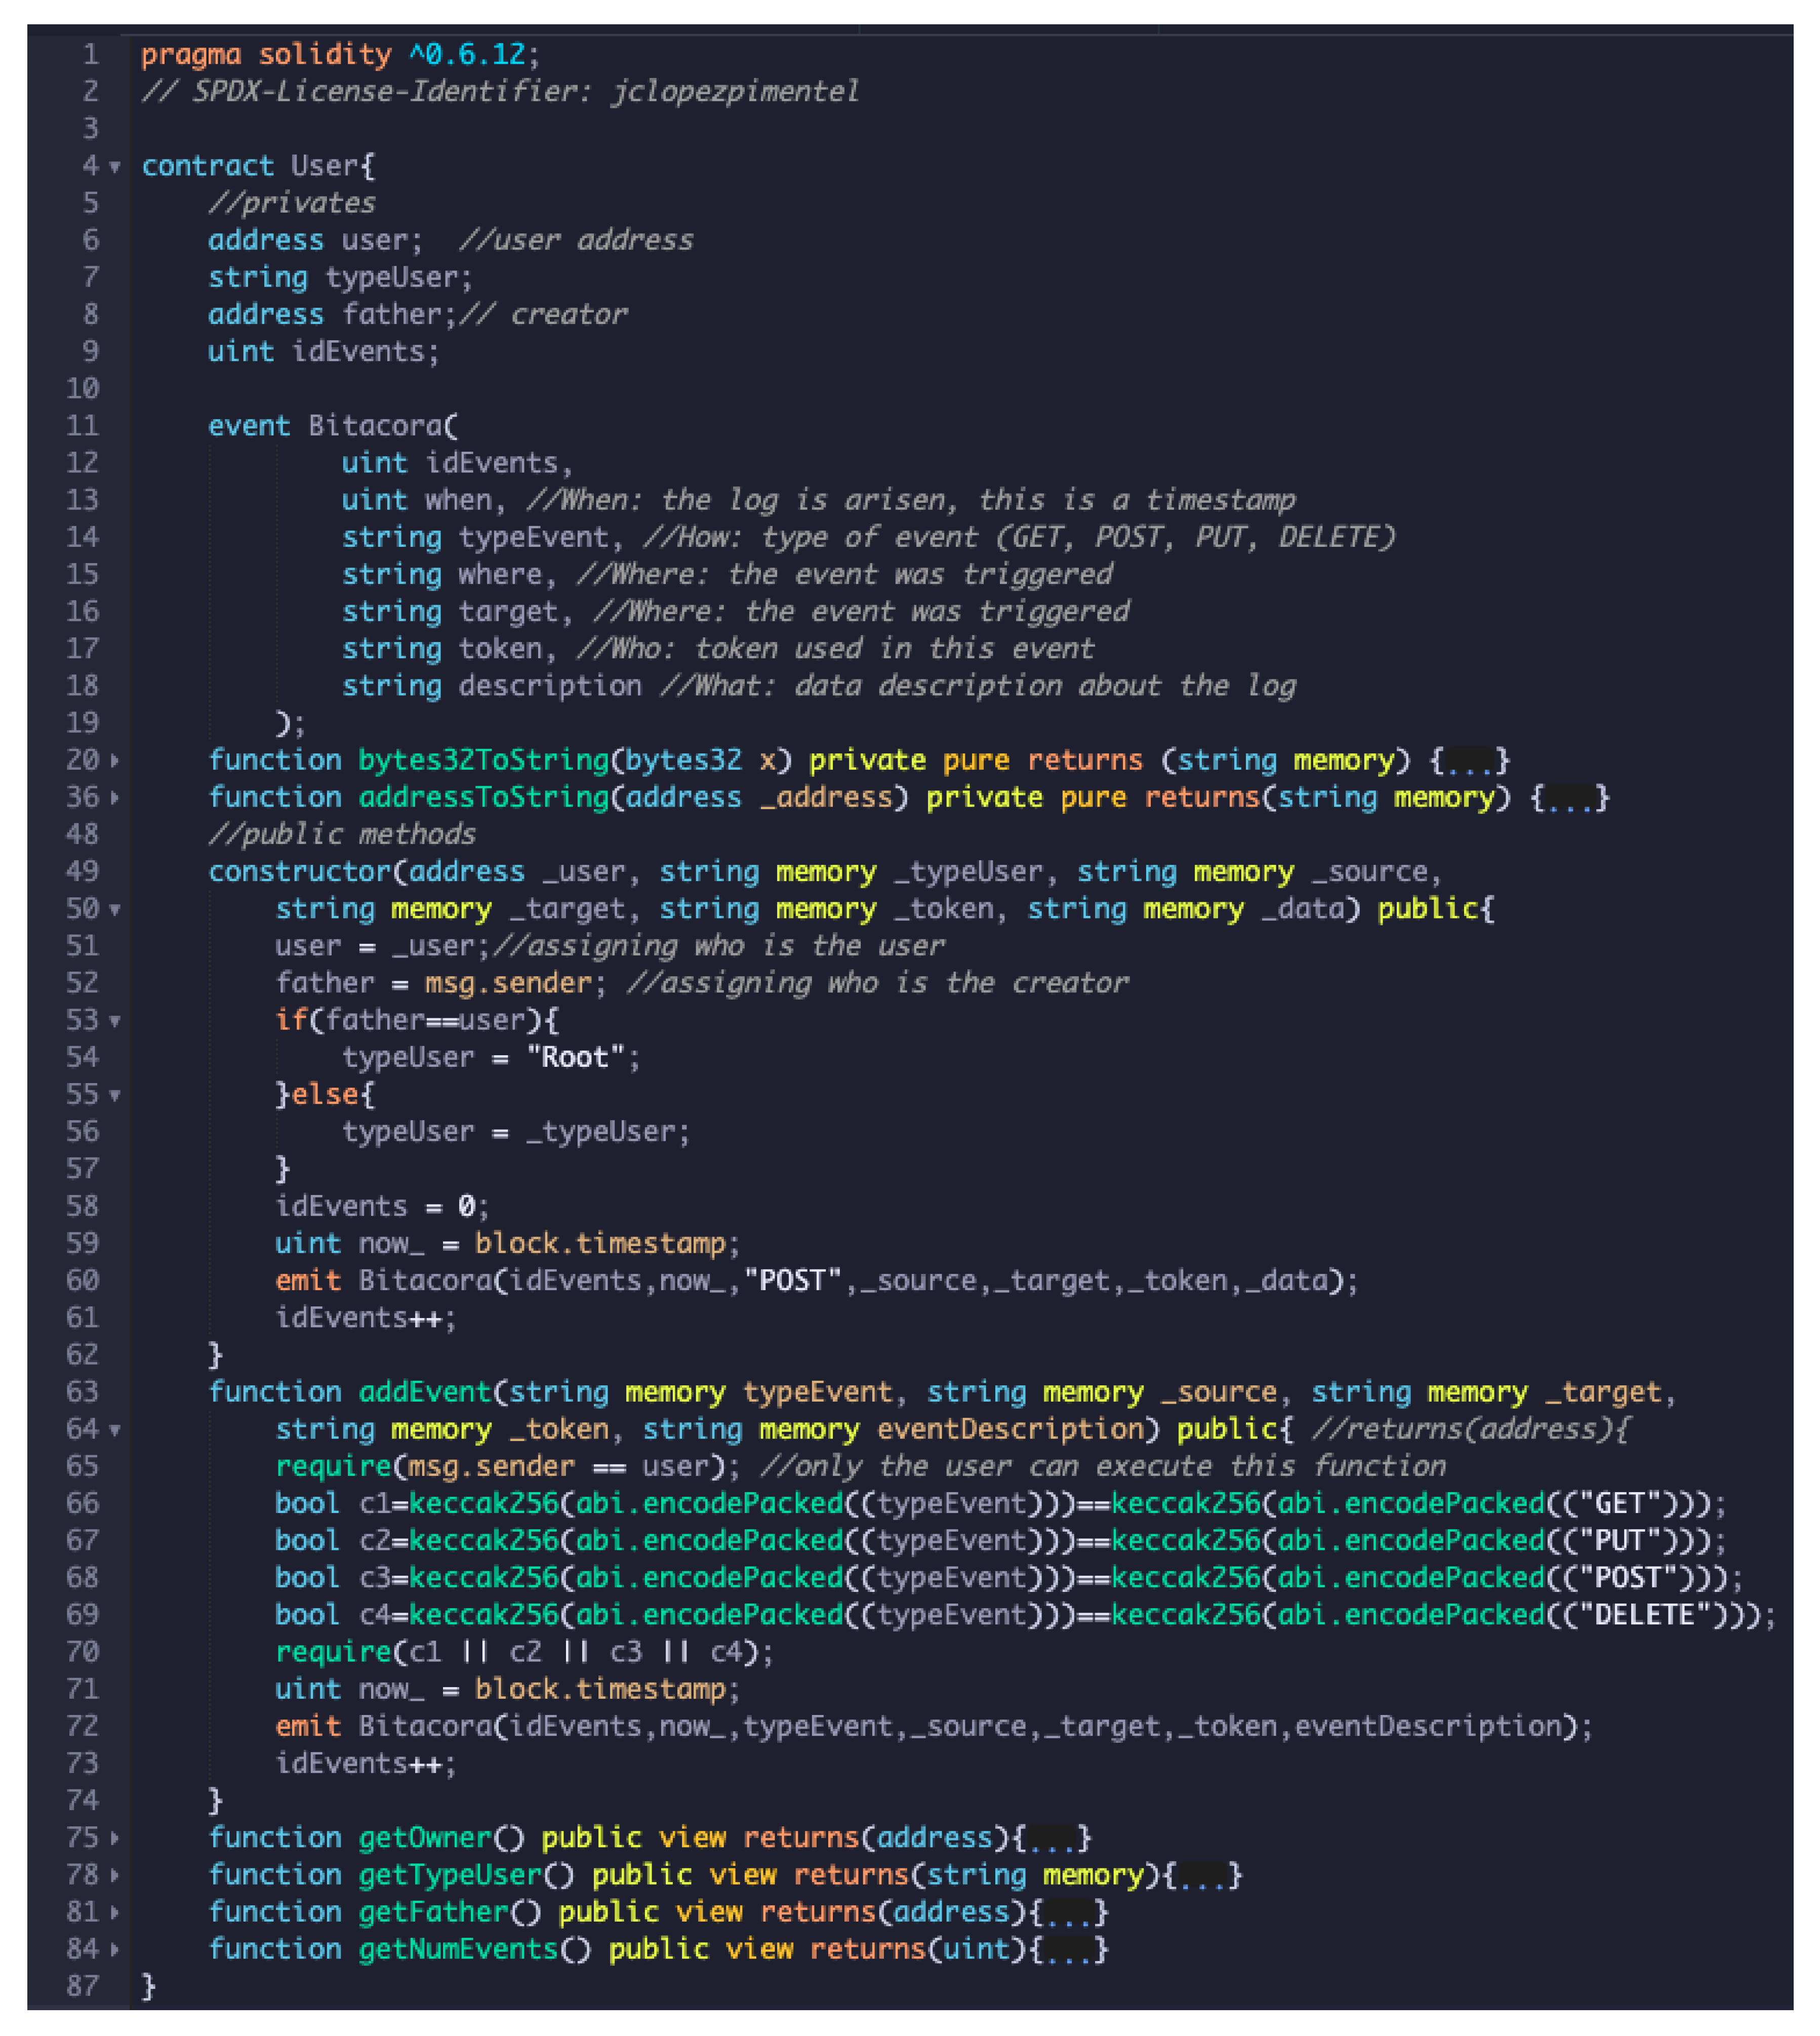
Task: Expand folded addressToString function at line 36
Action: [x=115, y=798]
